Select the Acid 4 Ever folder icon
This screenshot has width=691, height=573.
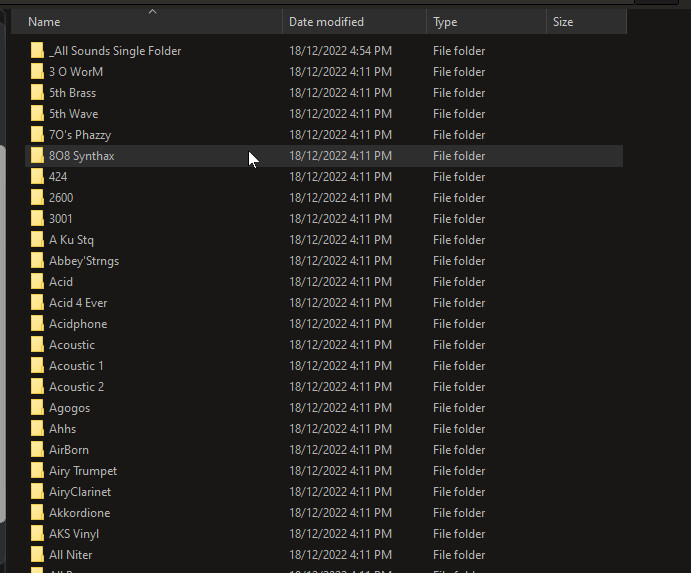[37, 303]
